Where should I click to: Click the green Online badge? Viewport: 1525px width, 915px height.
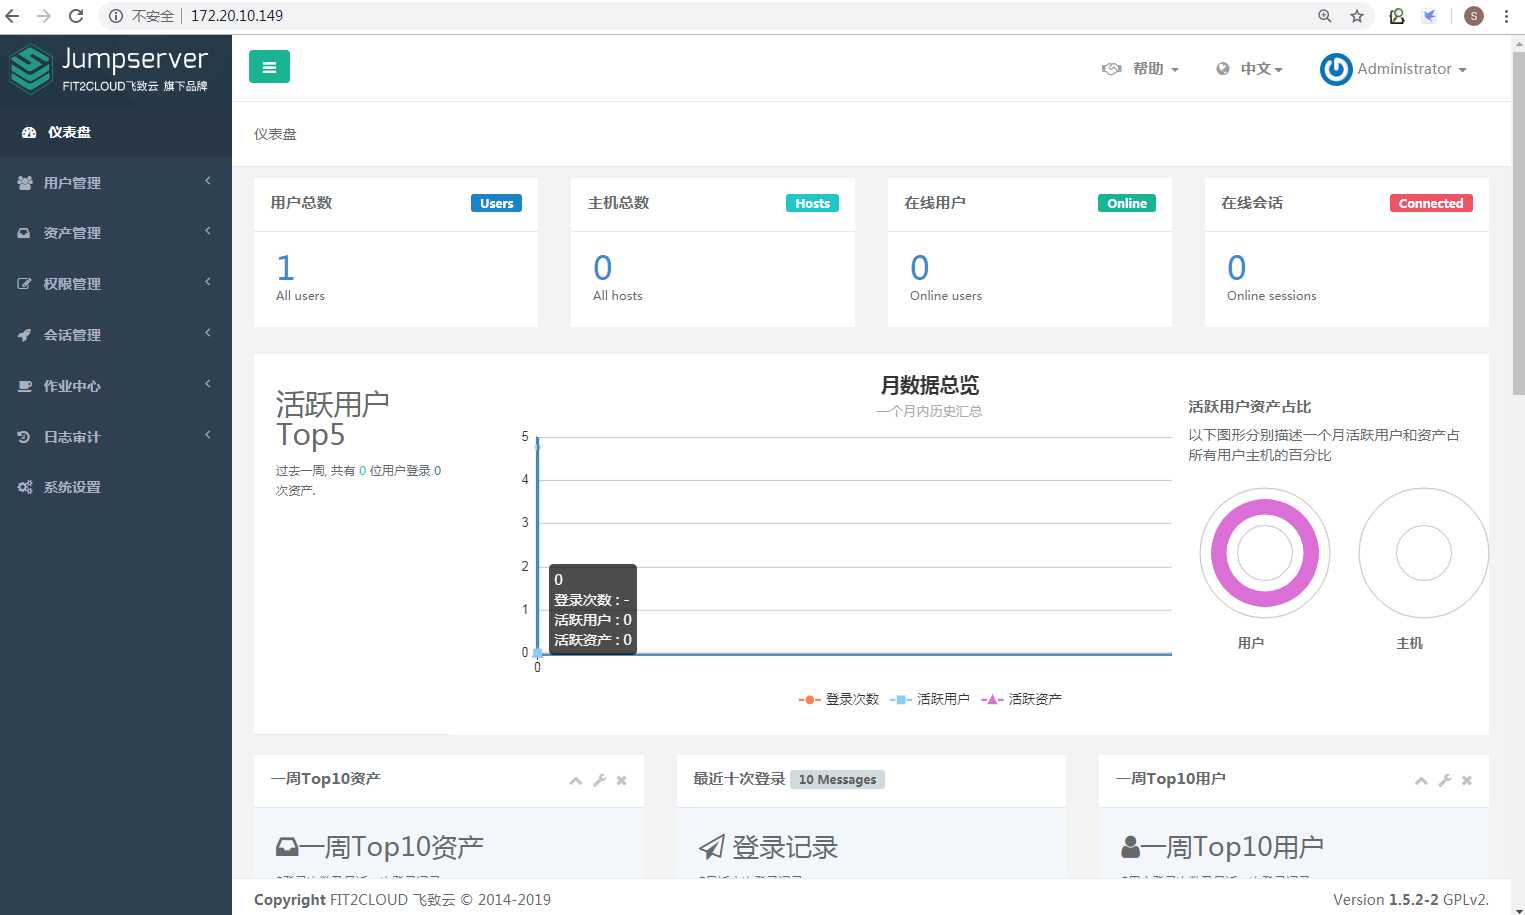(x=1127, y=203)
